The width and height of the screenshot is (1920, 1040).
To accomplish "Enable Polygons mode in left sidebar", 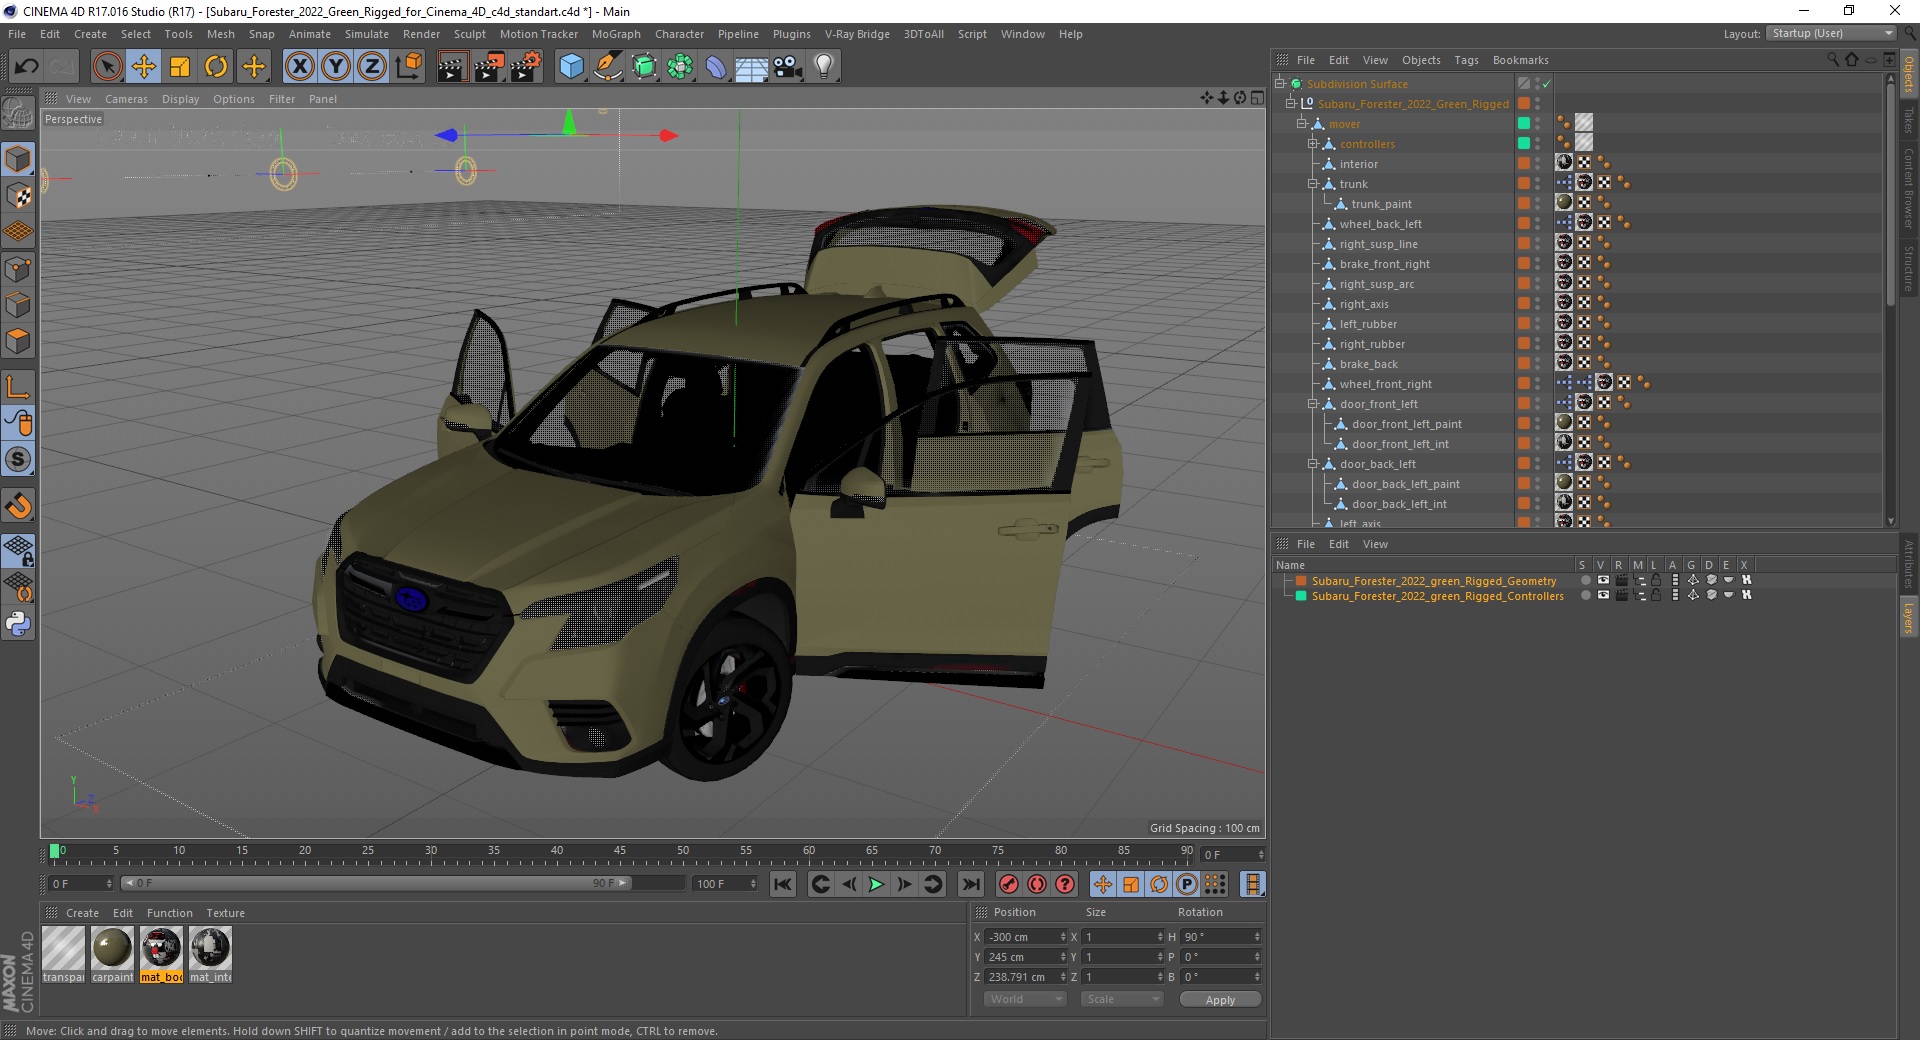I will 18,341.
